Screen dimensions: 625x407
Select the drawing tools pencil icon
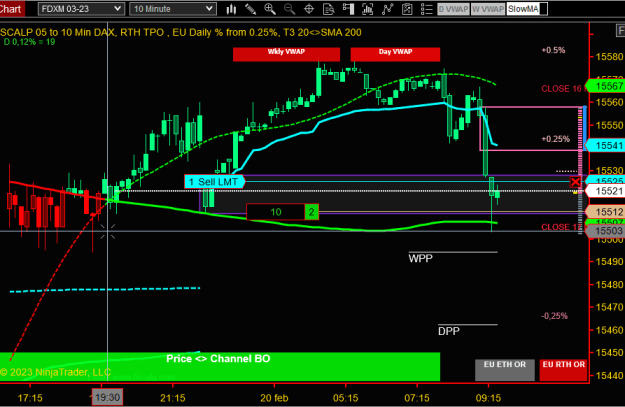[250, 9]
